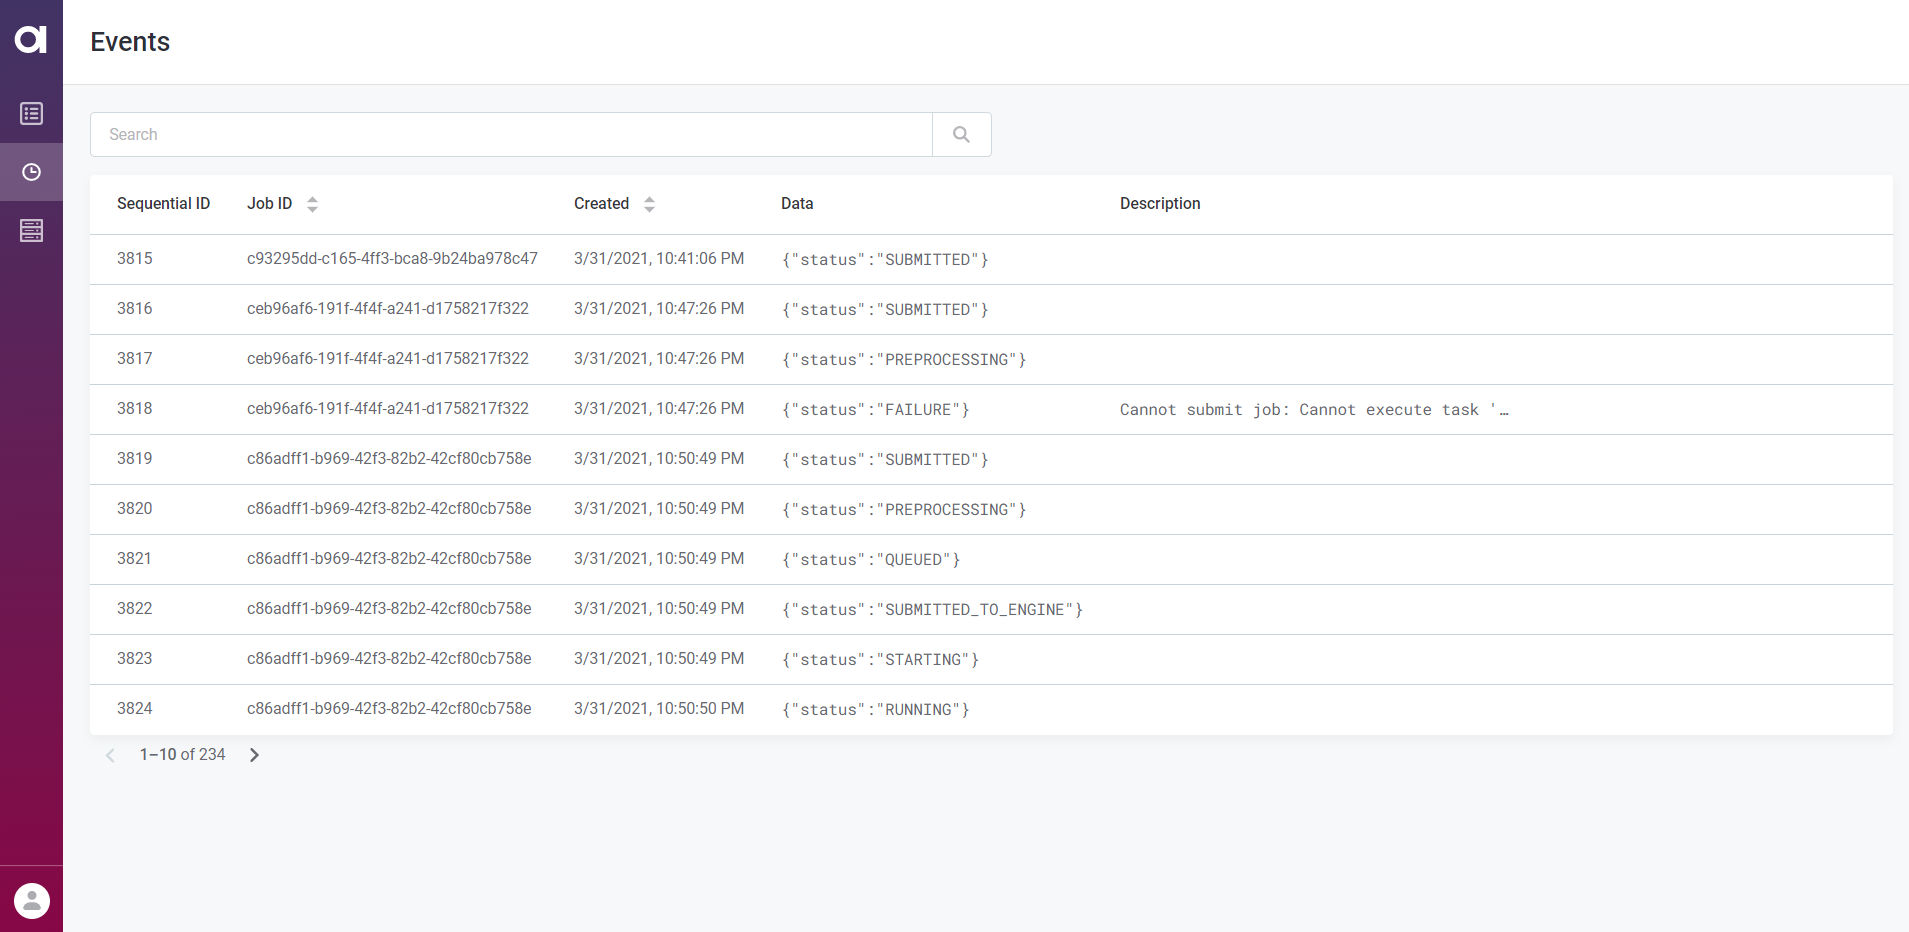Focus the Search input field
Screen dimensions: 1909x932
pyautogui.click(x=510, y=134)
